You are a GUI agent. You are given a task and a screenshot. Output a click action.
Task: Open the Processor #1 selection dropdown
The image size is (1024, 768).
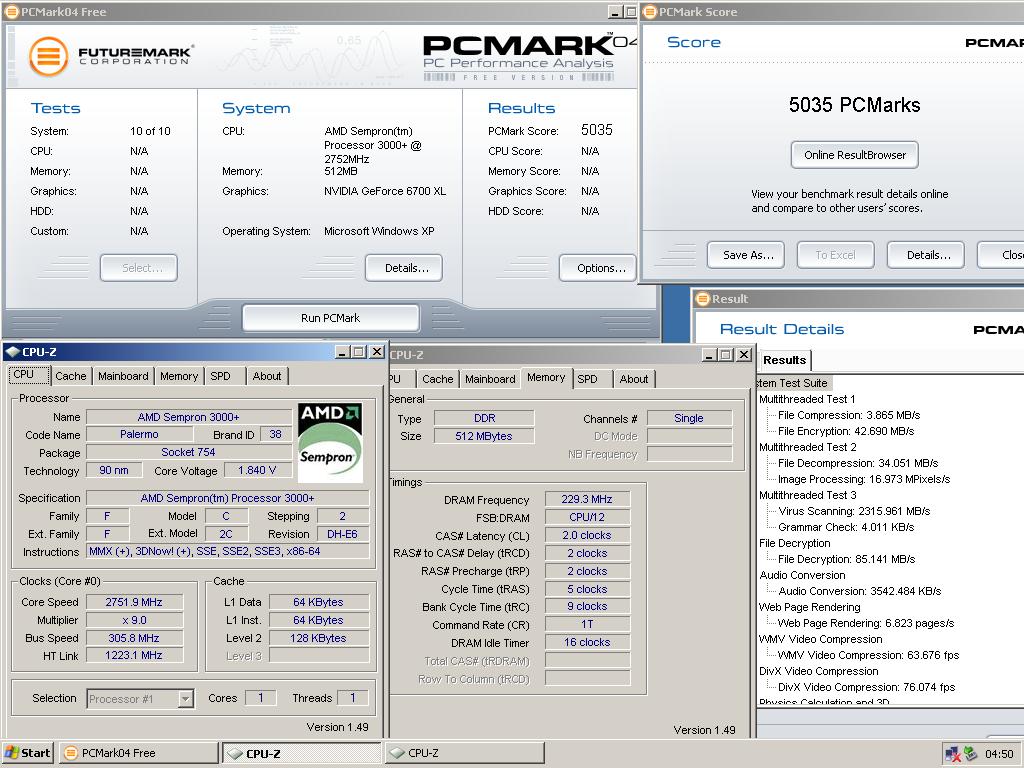[185, 699]
